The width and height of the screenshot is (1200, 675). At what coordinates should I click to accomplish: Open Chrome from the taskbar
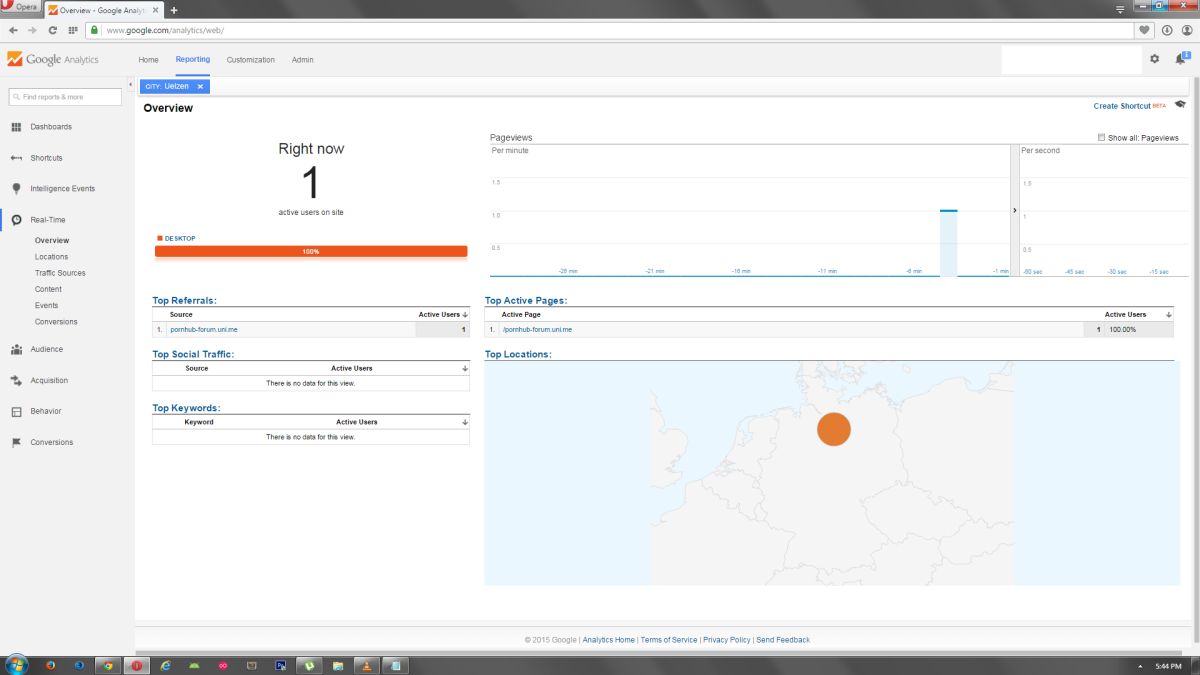pyautogui.click(x=108, y=665)
